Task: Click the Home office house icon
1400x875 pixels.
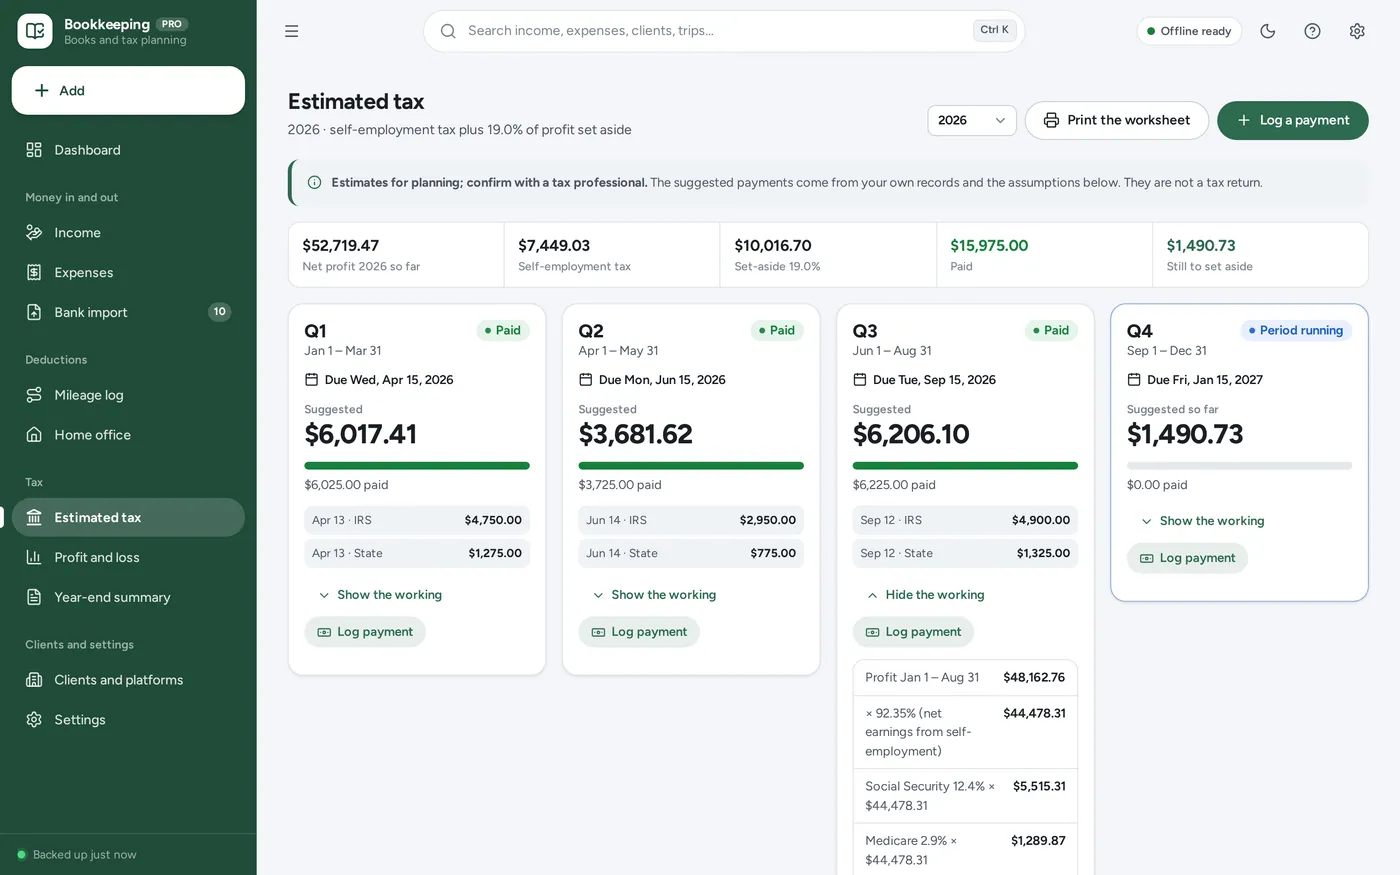Action: (34, 435)
